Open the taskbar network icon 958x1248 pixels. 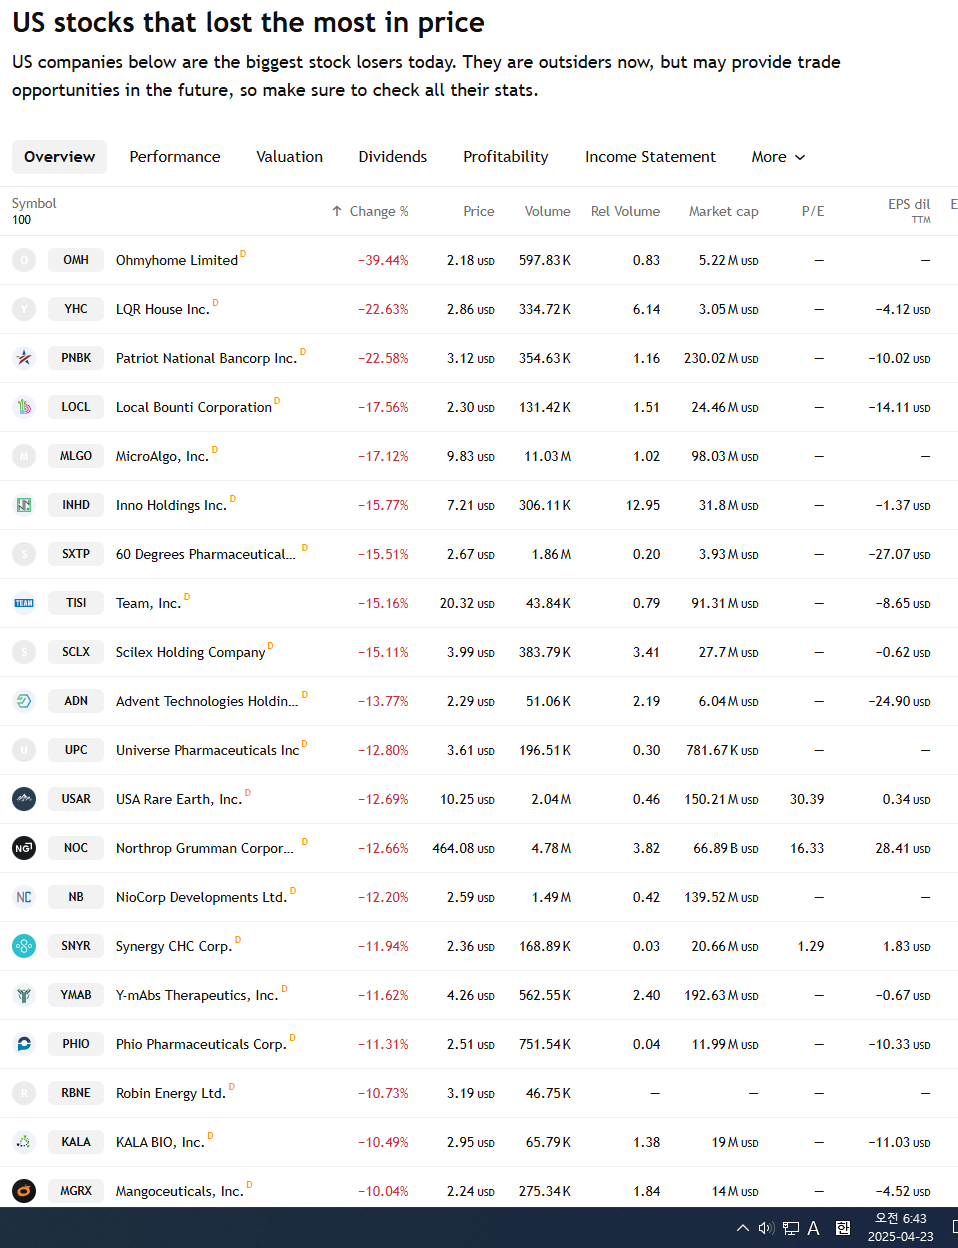coord(790,1228)
